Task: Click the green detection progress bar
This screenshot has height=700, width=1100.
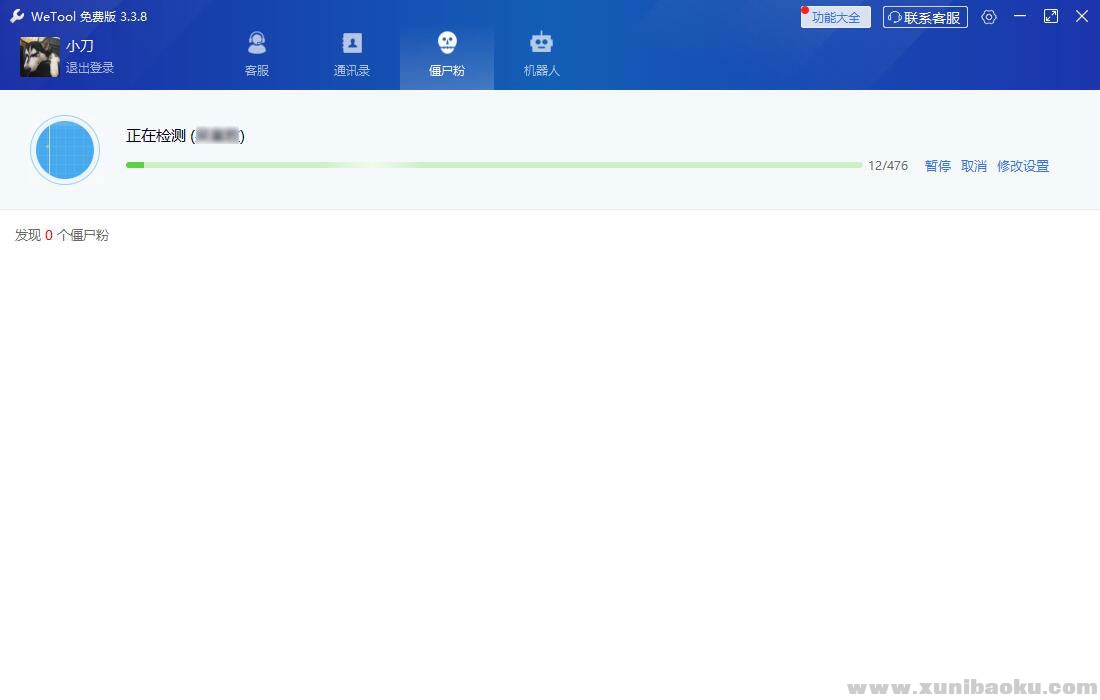Action: click(x=493, y=165)
